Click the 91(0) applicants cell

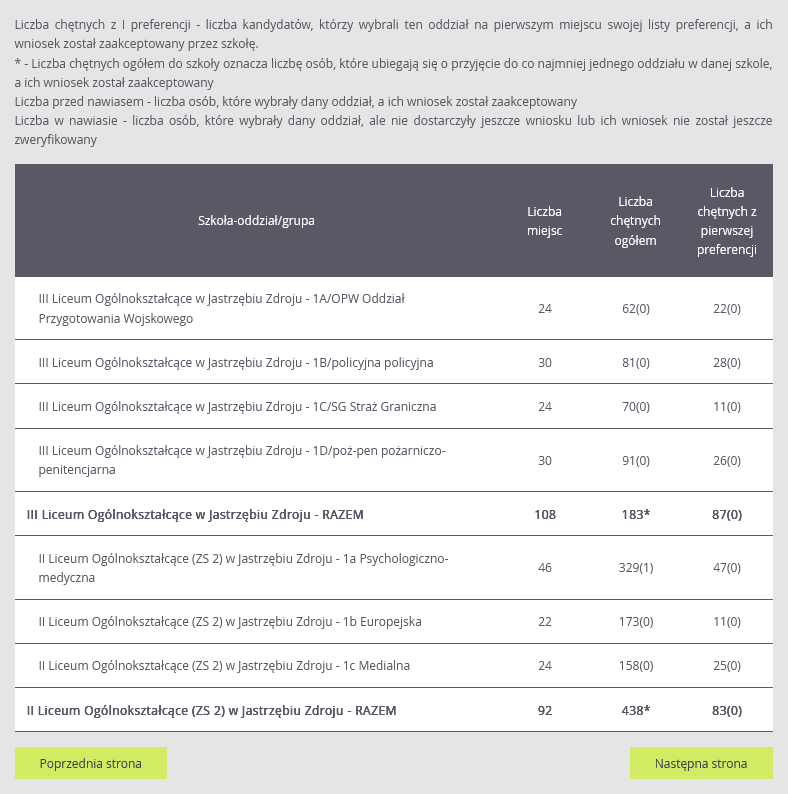pos(636,460)
